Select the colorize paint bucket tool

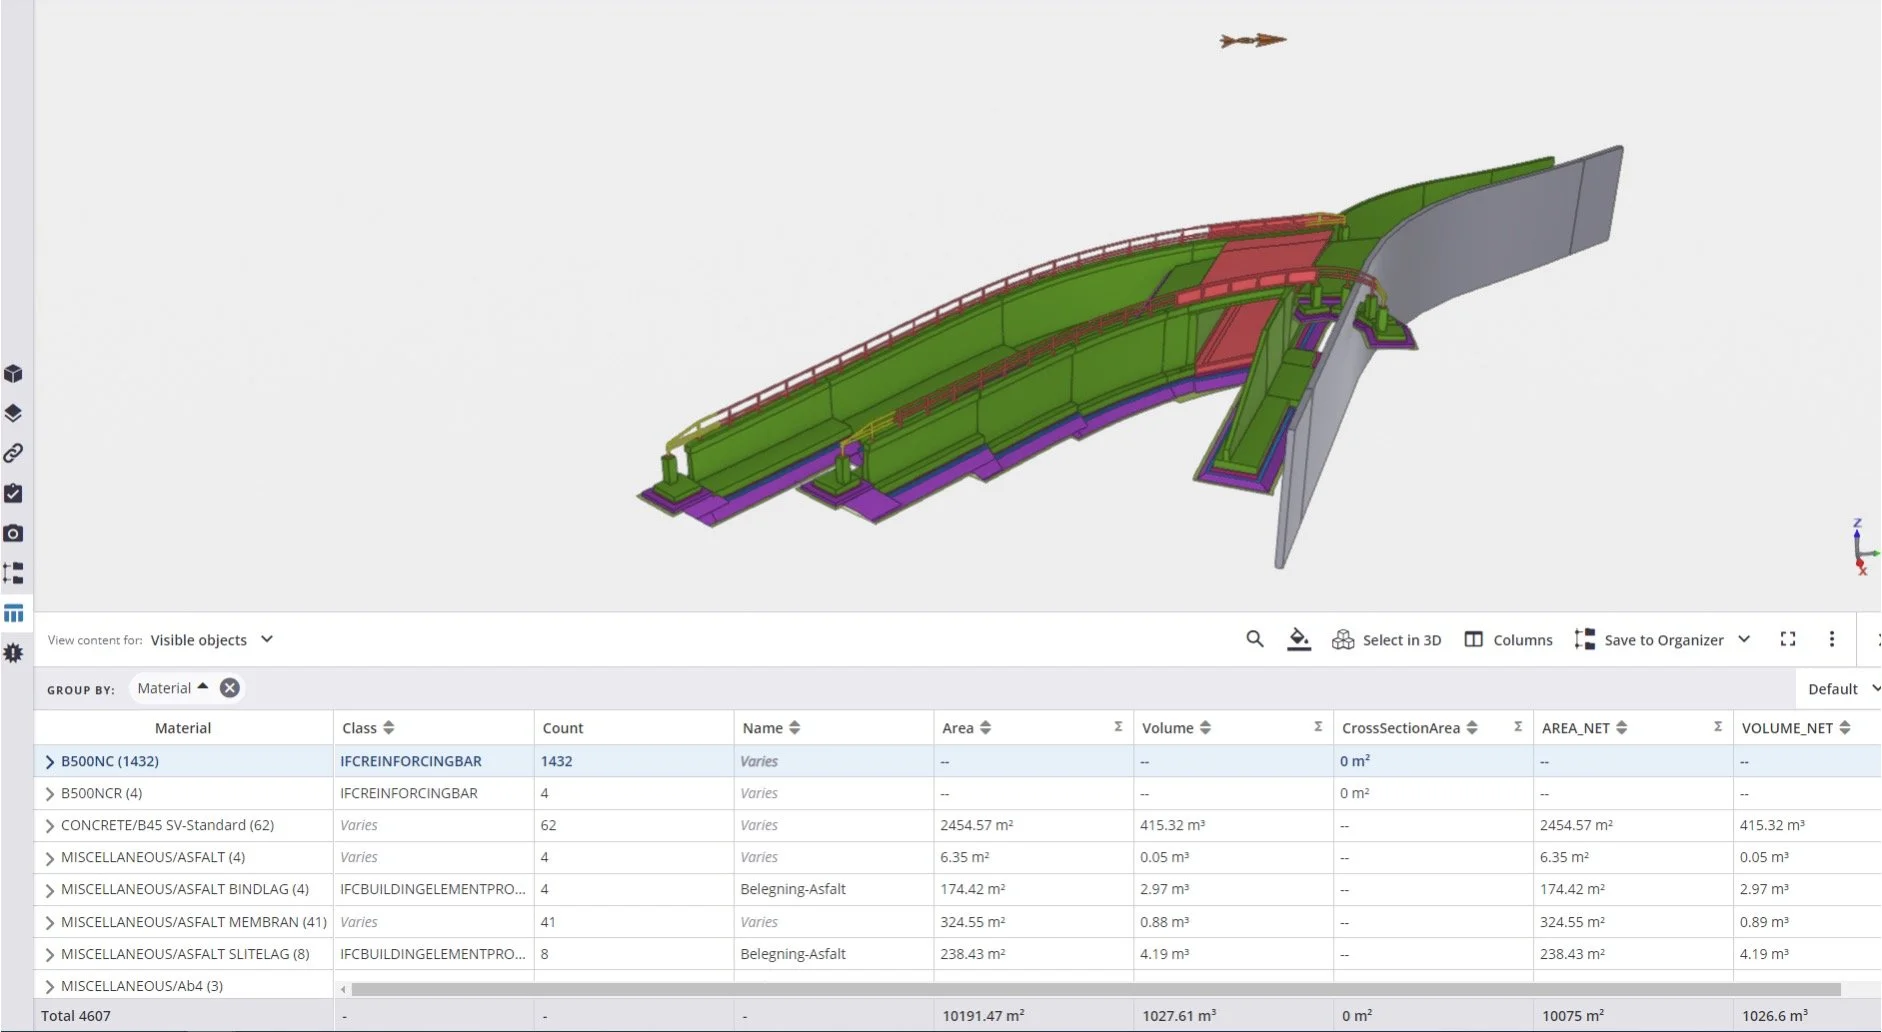point(1299,639)
